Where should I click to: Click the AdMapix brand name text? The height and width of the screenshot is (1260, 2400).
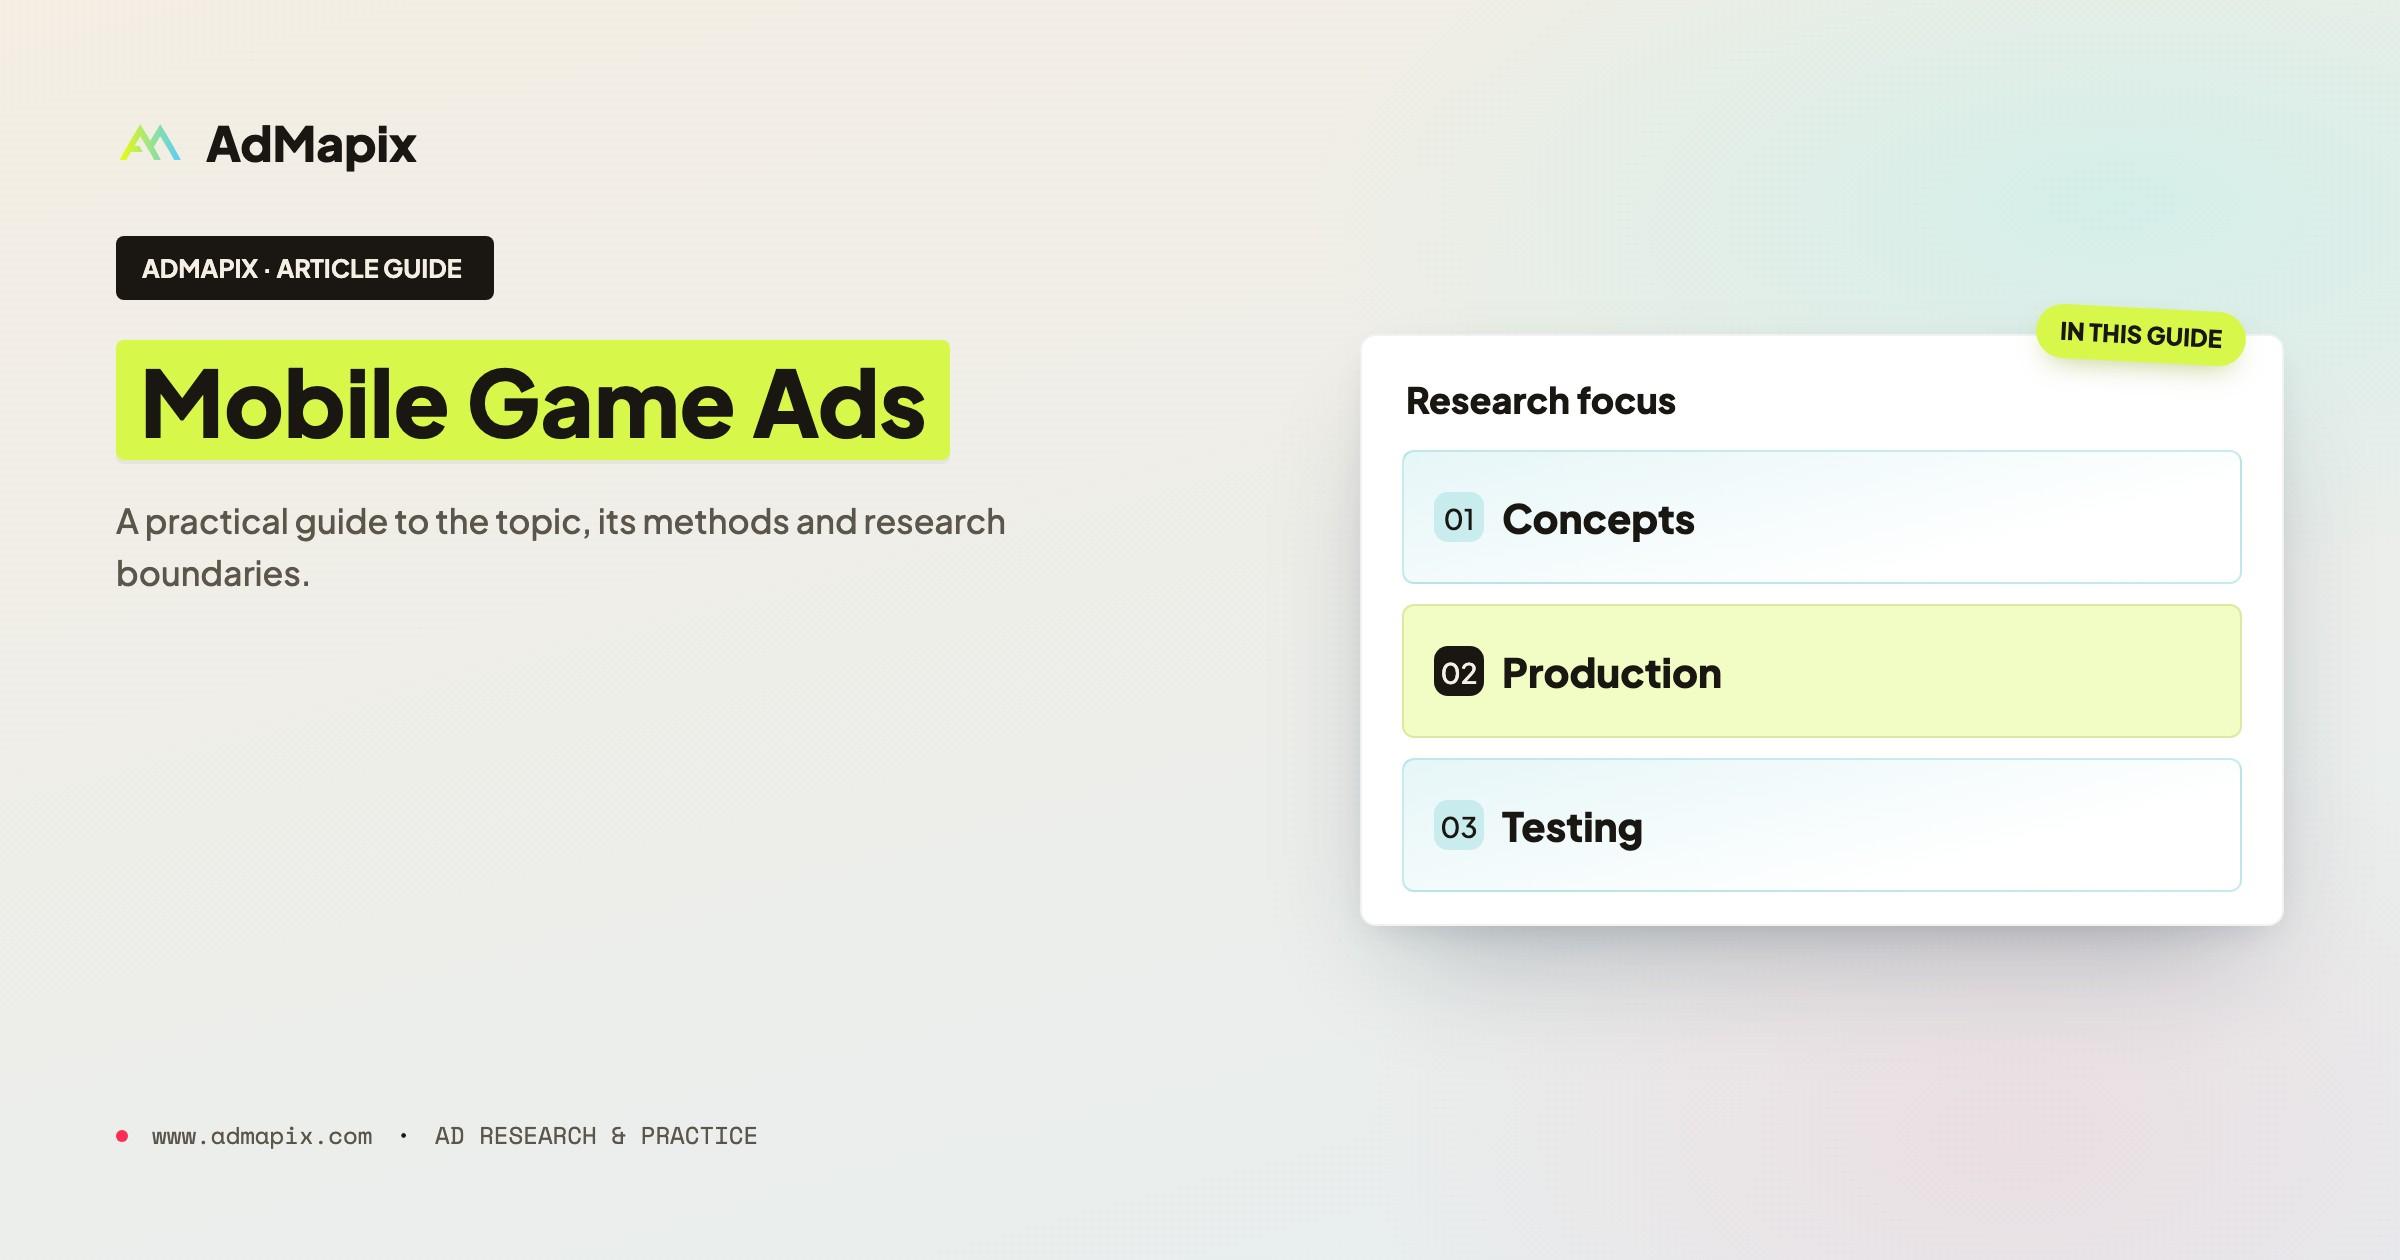click(x=311, y=145)
